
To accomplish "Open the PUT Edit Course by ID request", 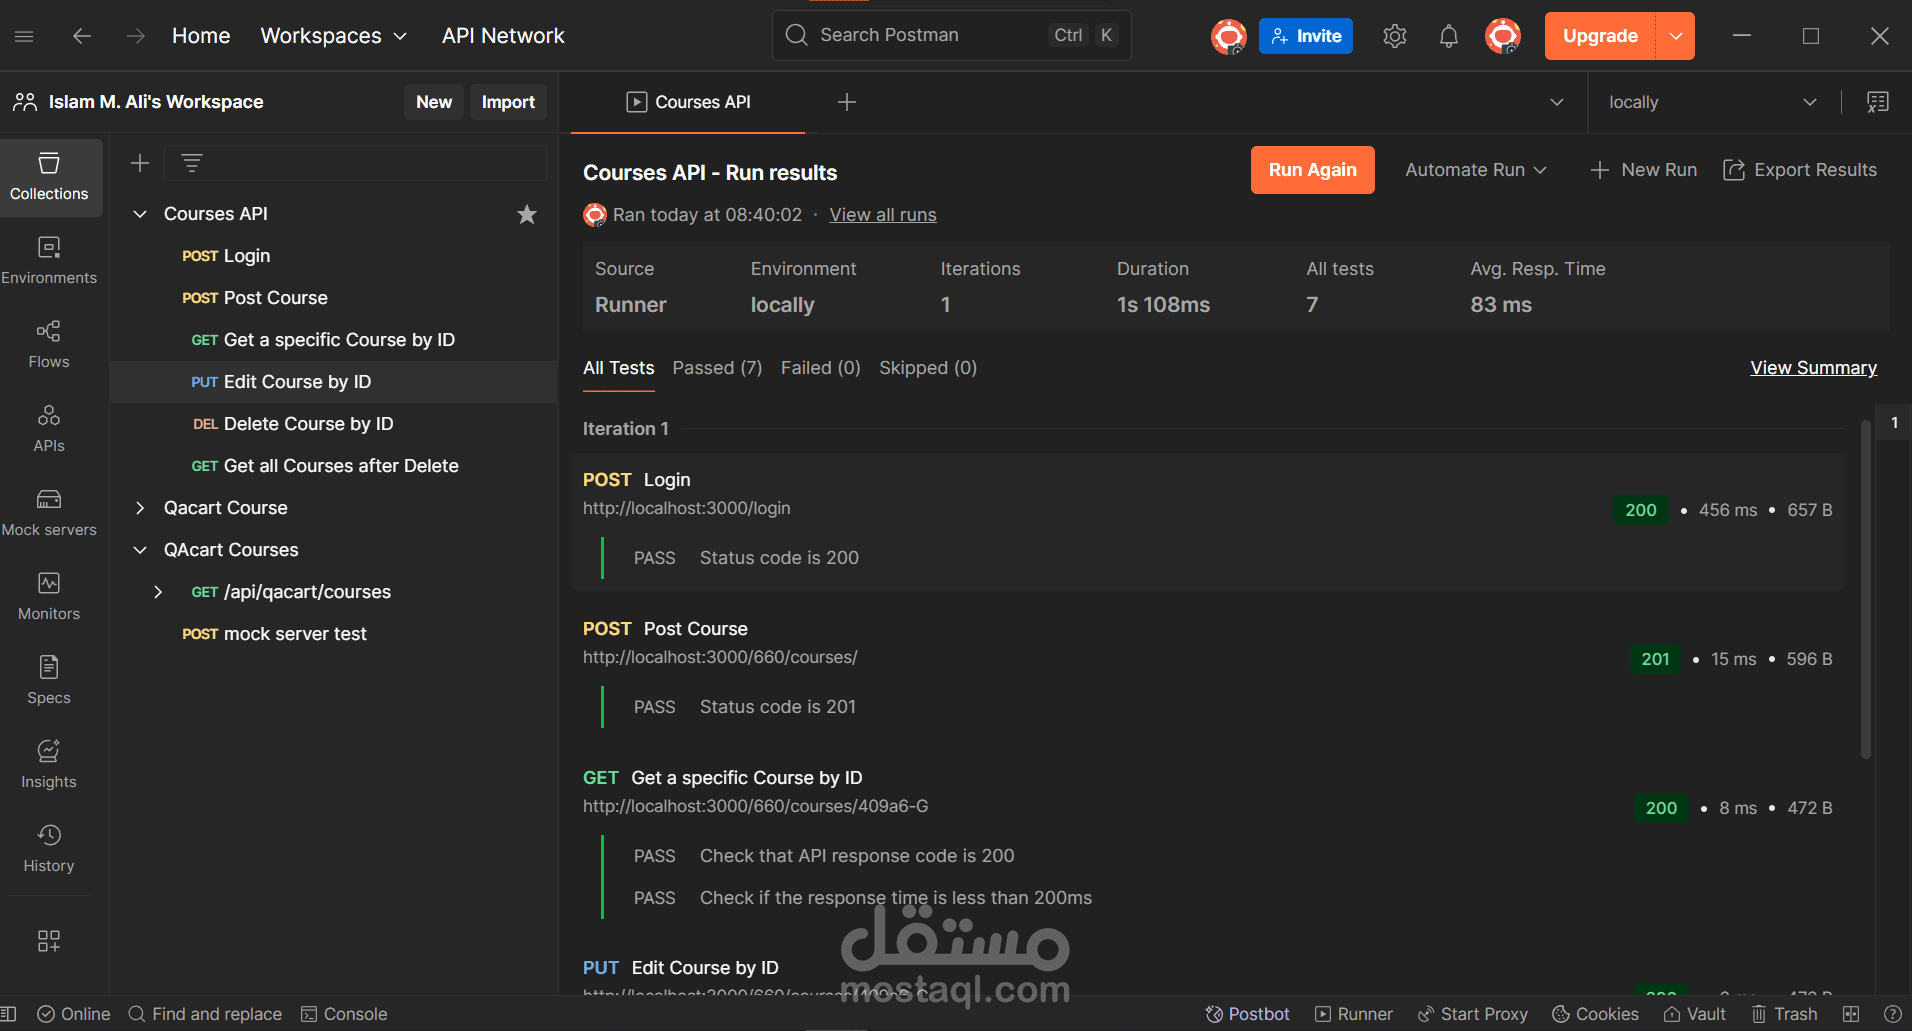I will coord(333,382).
